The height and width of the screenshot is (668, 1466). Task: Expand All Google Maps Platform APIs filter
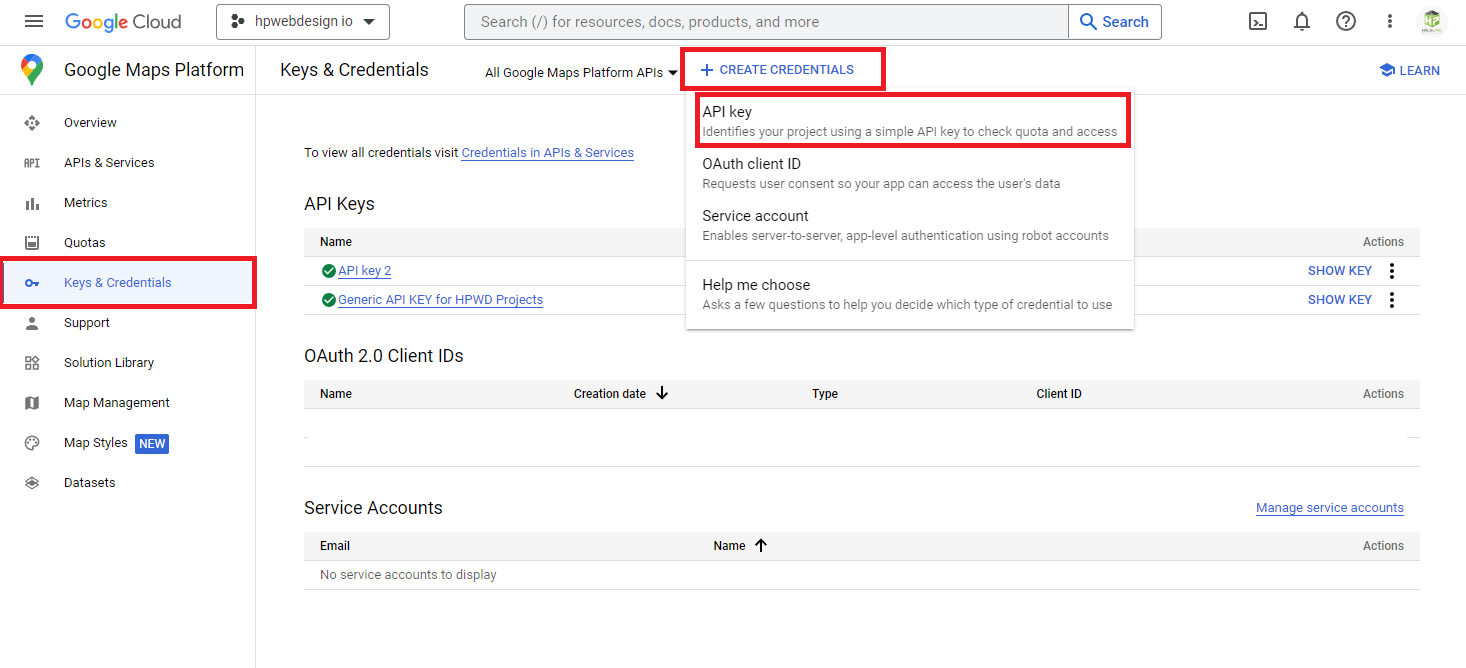click(581, 72)
